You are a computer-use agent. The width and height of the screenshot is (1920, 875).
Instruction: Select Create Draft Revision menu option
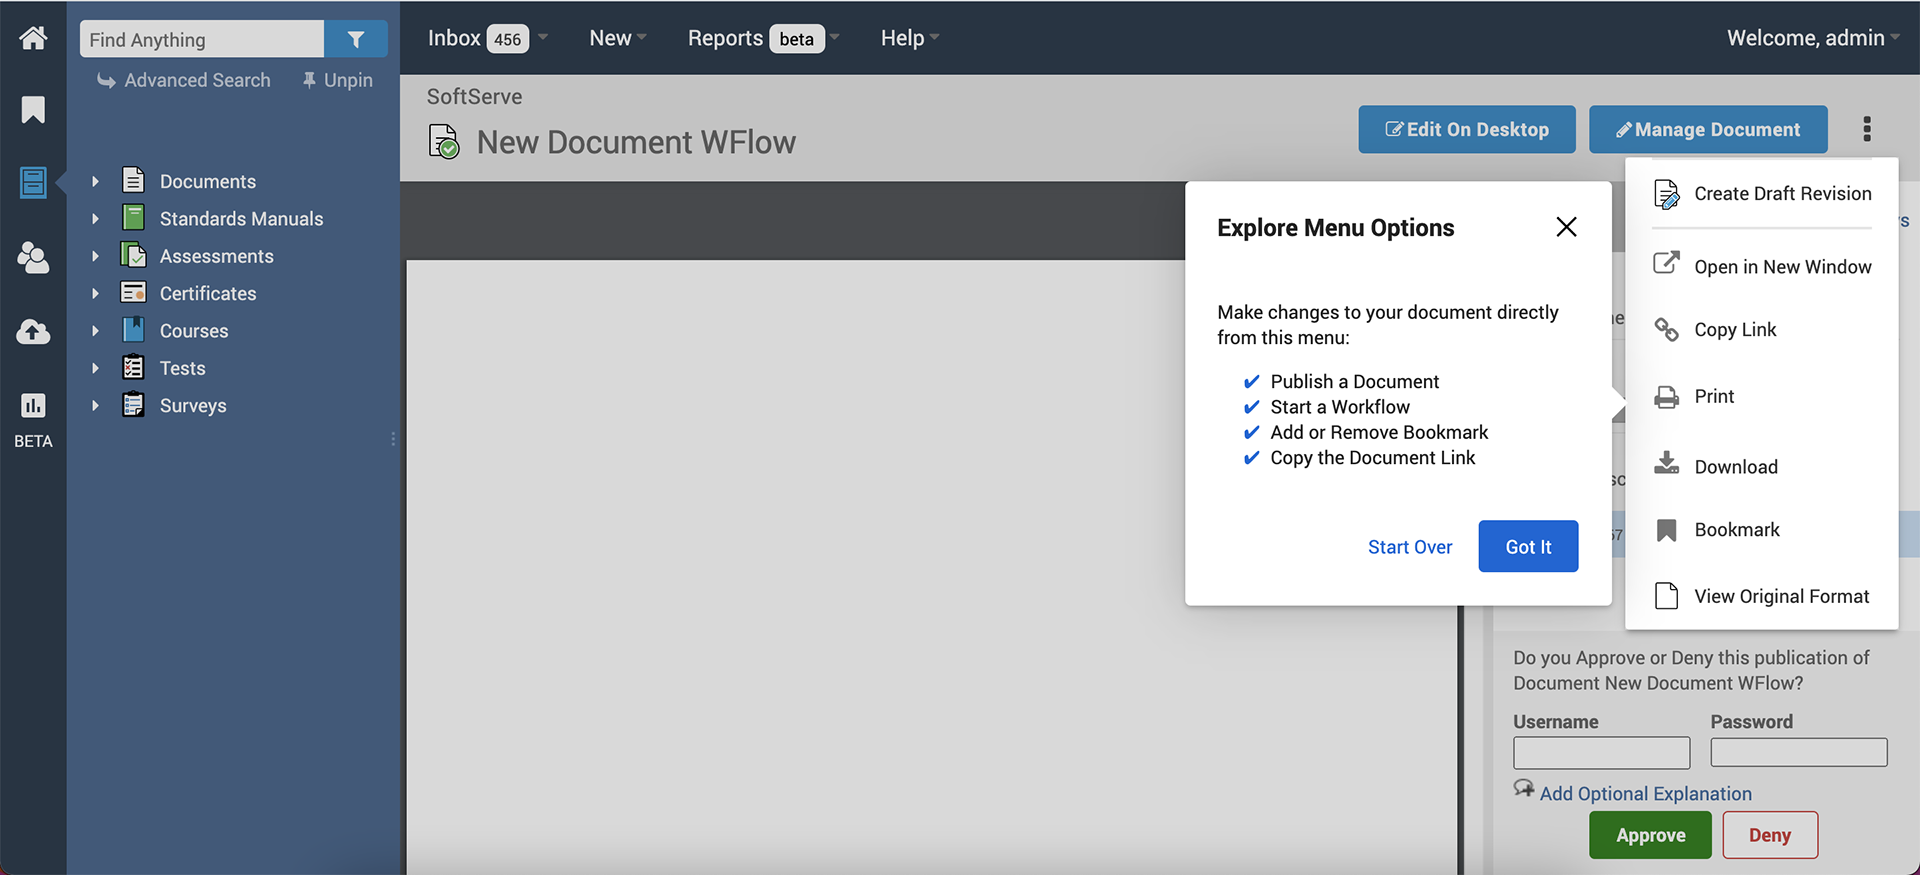(1781, 194)
